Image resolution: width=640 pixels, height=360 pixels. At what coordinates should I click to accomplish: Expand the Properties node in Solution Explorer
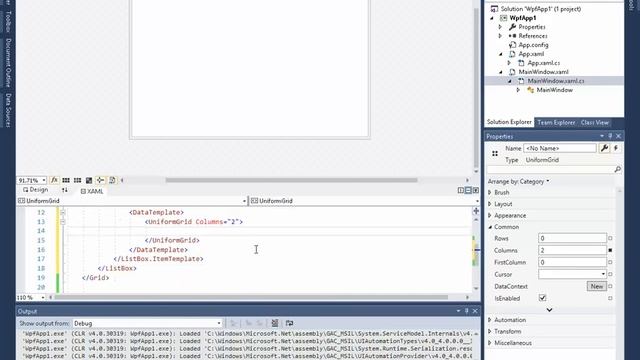tap(500, 27)
